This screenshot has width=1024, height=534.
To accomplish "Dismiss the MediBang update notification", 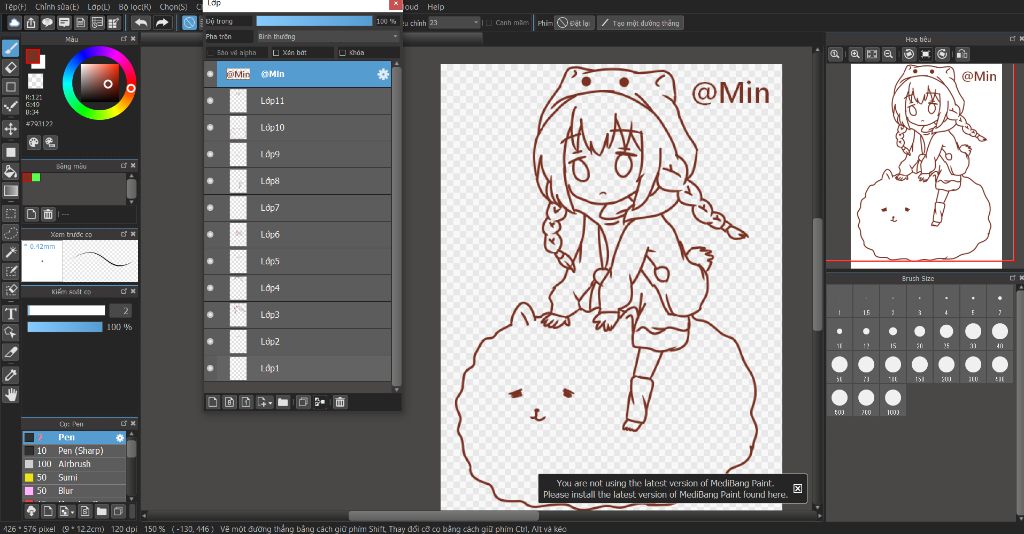I will (797, 488).
